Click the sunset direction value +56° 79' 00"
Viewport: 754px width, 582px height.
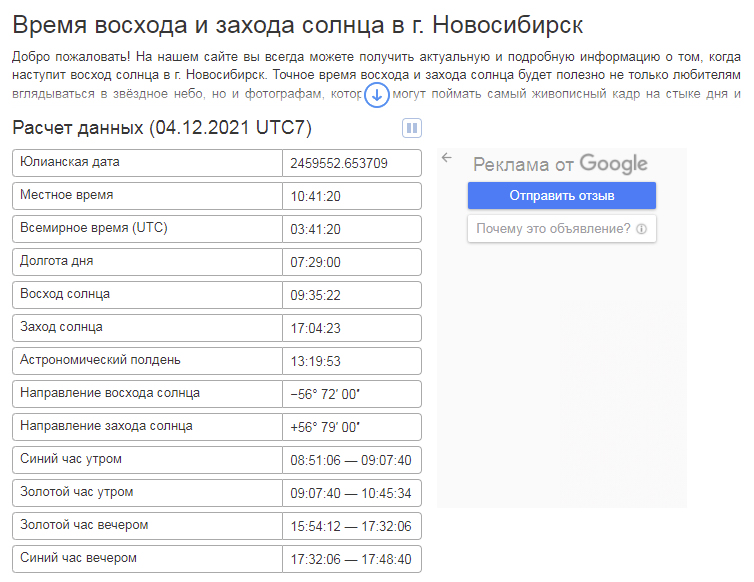[x=325, y=427]
